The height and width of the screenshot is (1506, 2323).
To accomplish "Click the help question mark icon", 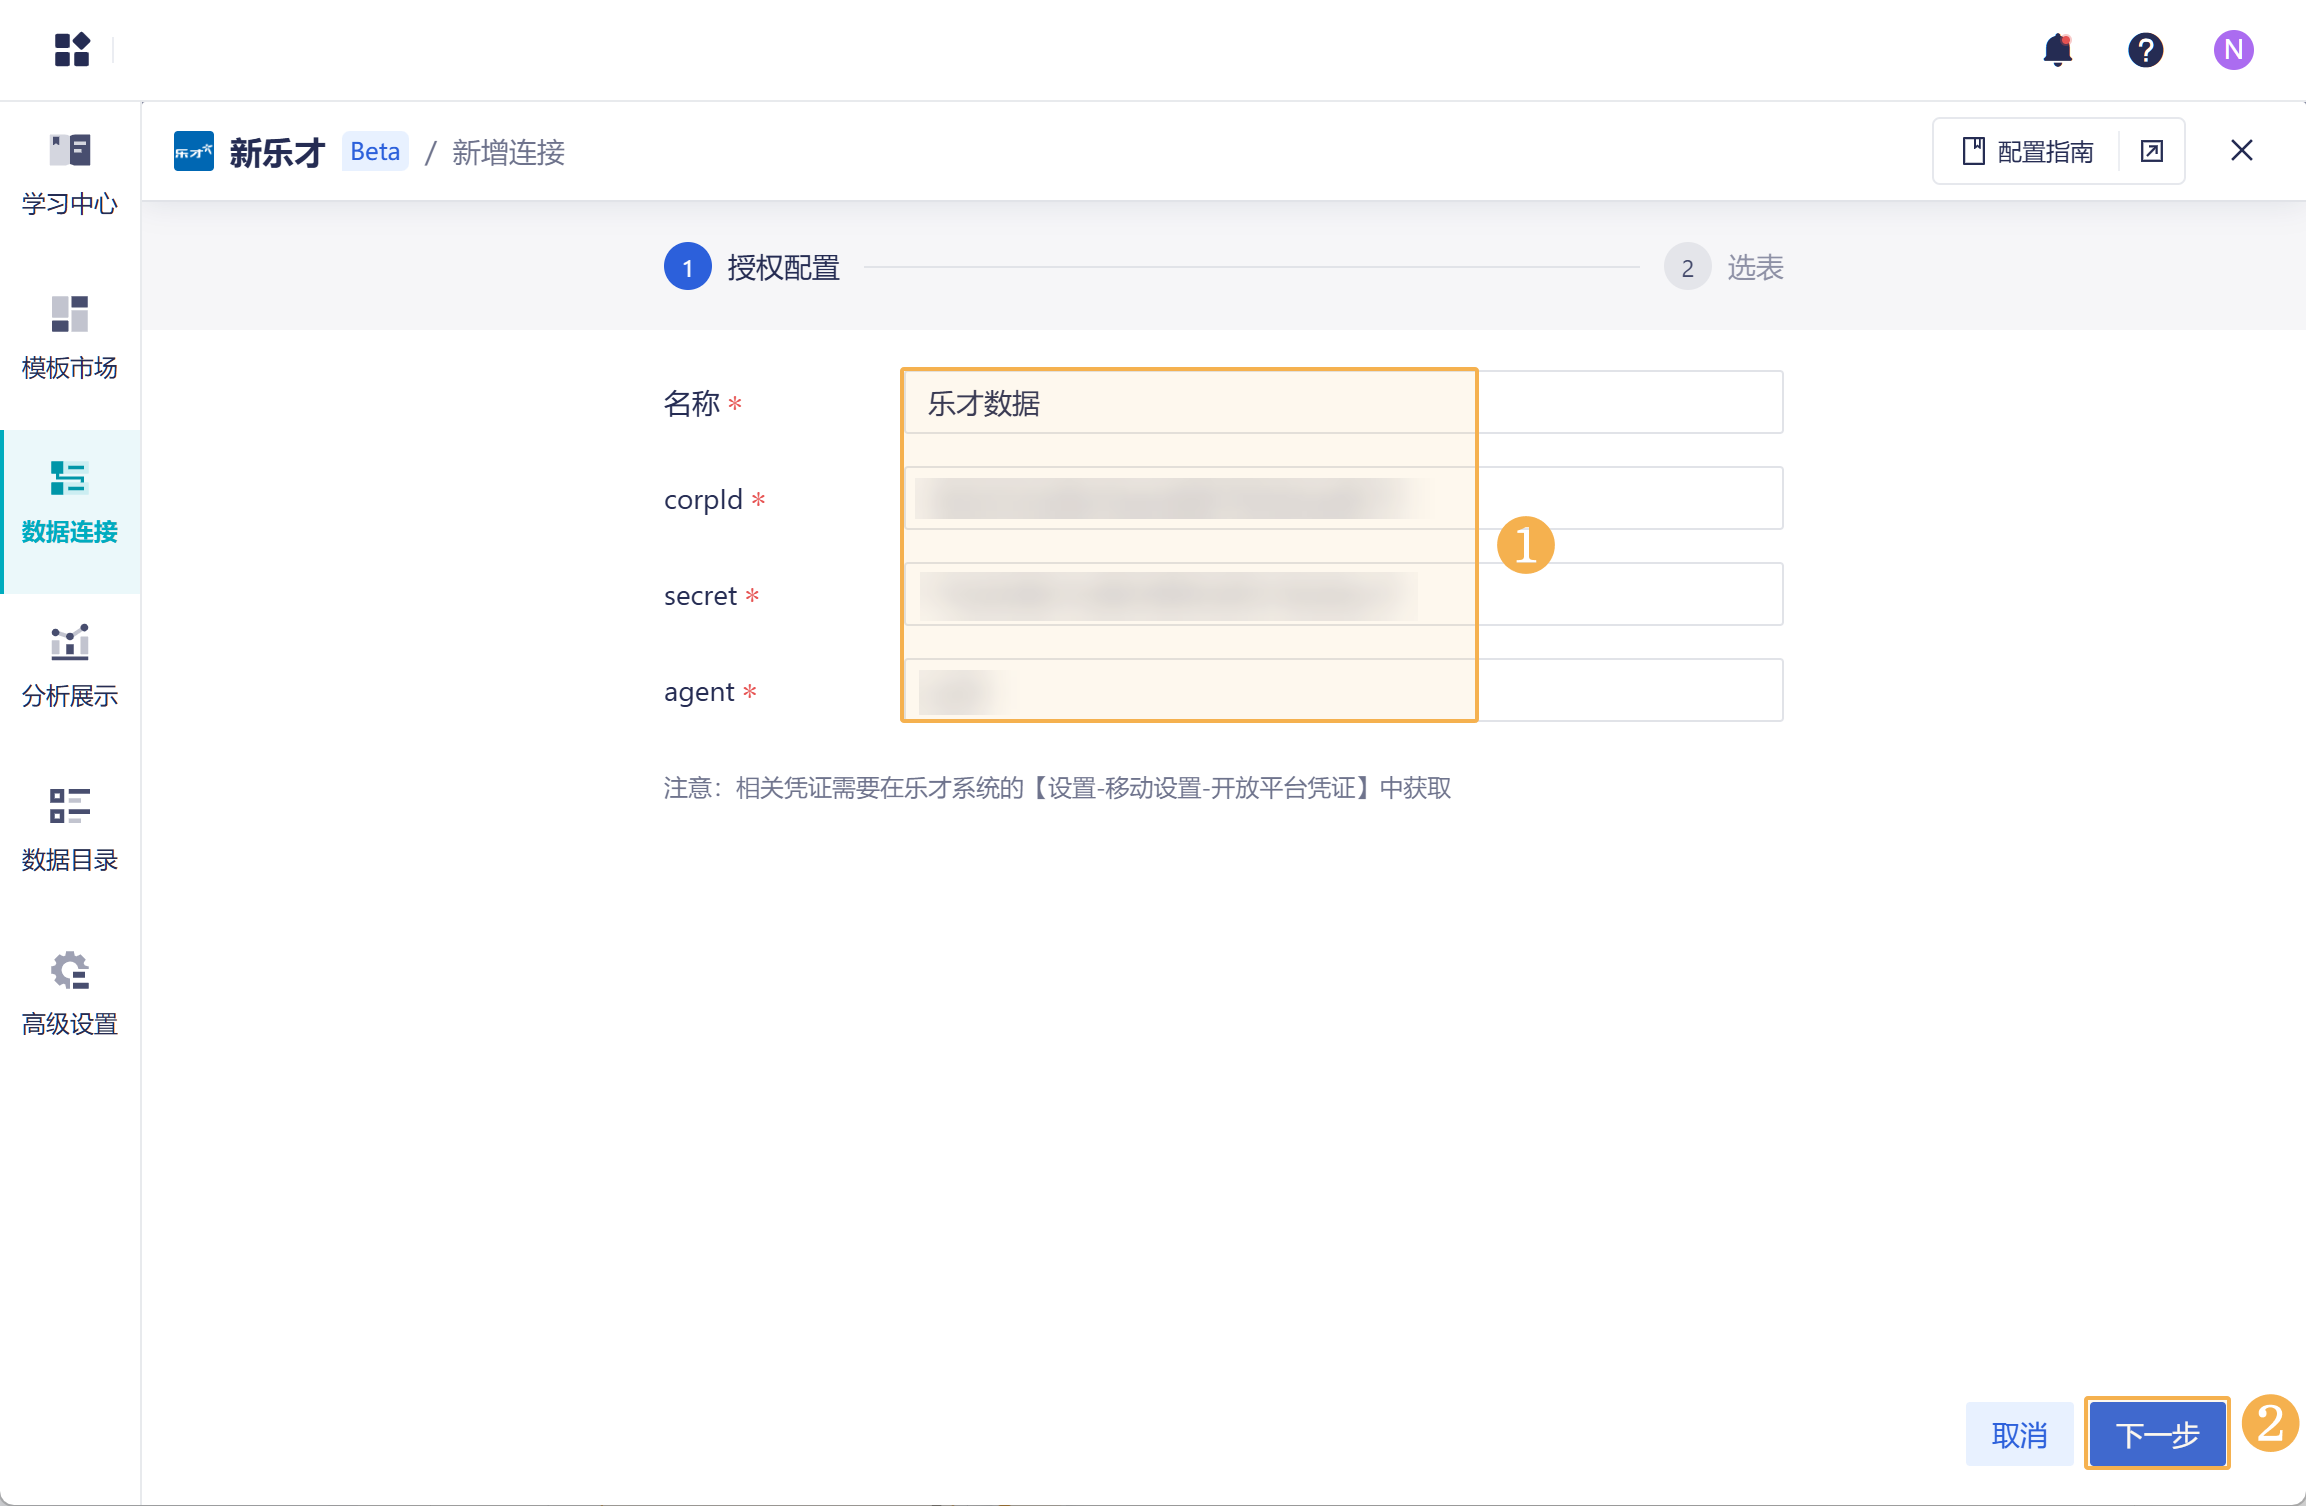I will 2145,49.
